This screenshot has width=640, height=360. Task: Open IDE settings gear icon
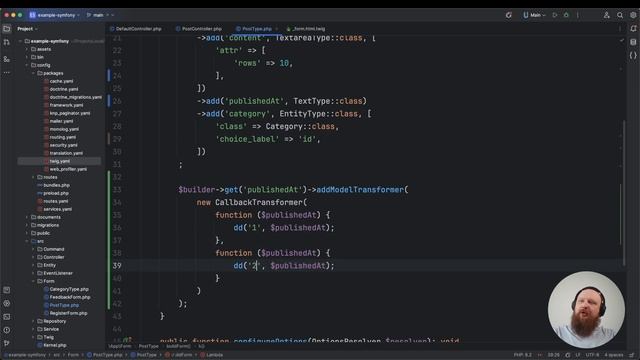click(x=633, y=15)
